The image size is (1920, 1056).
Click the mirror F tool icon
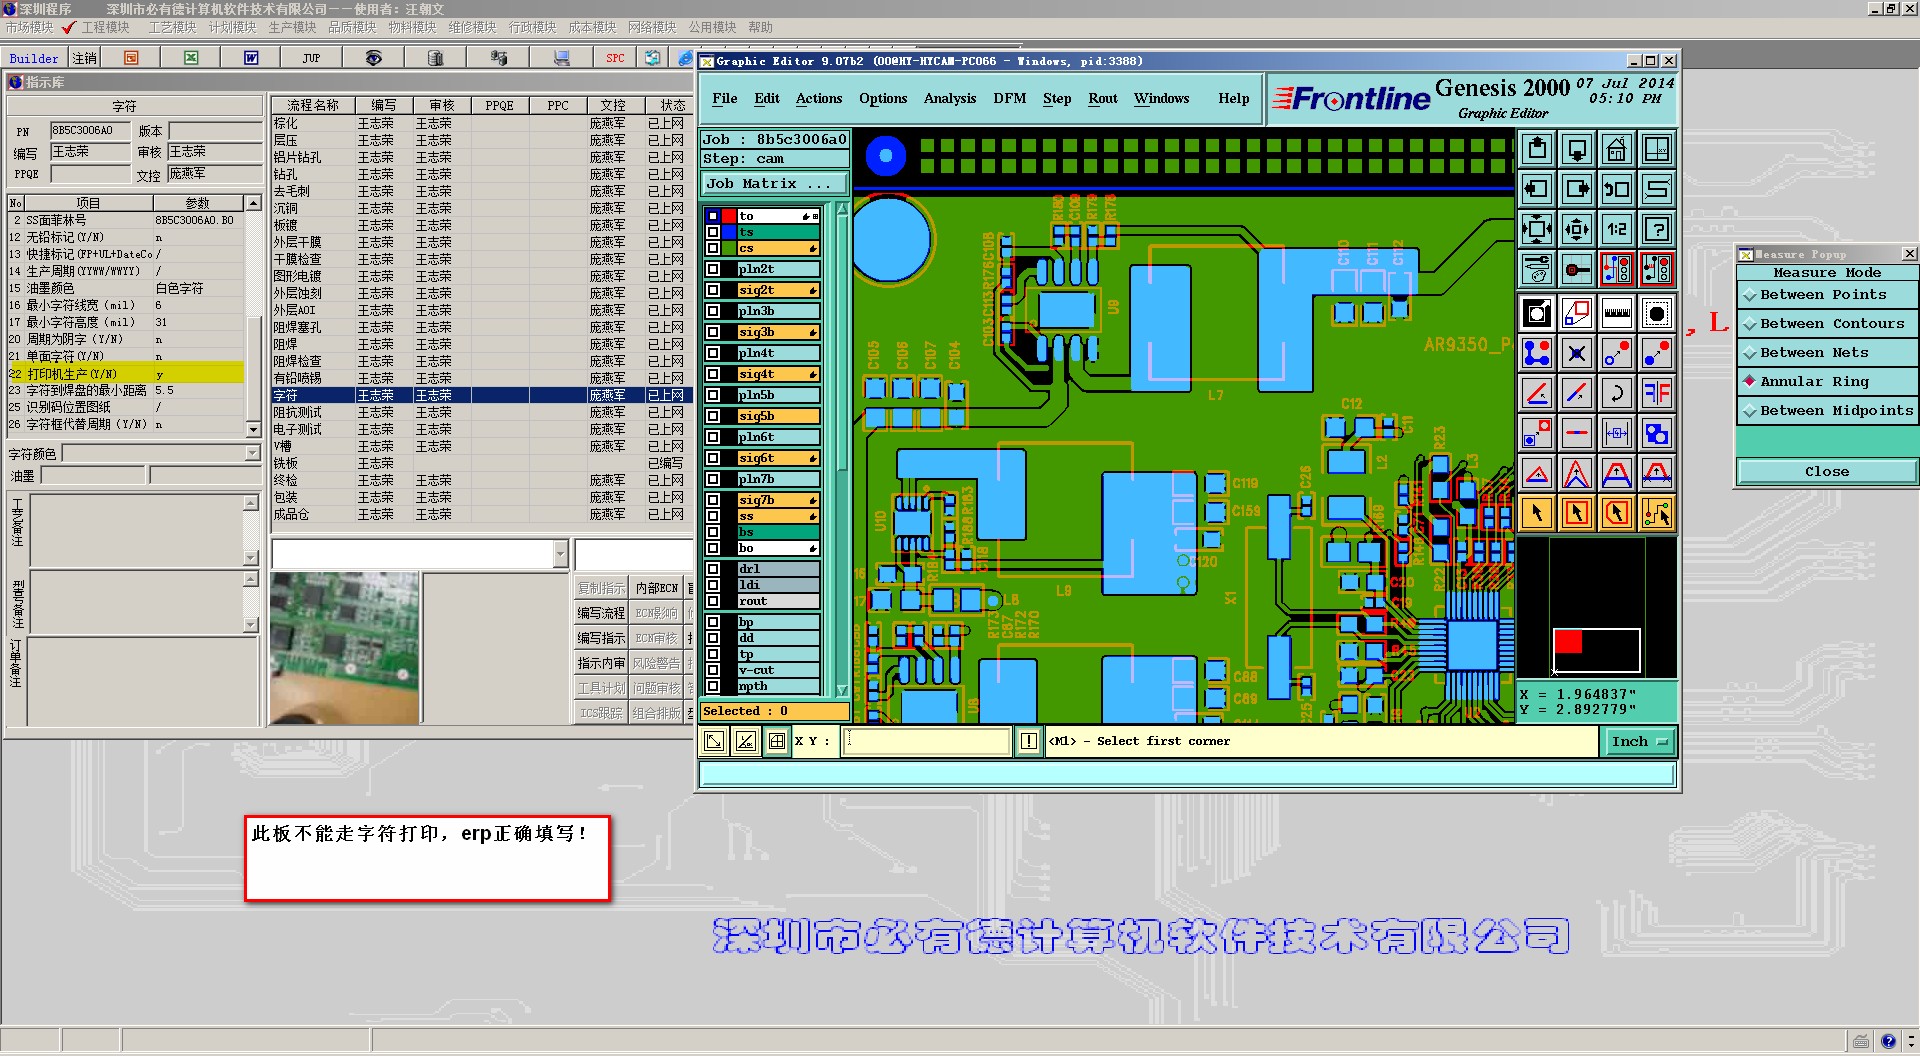[x=1657, y=393]
